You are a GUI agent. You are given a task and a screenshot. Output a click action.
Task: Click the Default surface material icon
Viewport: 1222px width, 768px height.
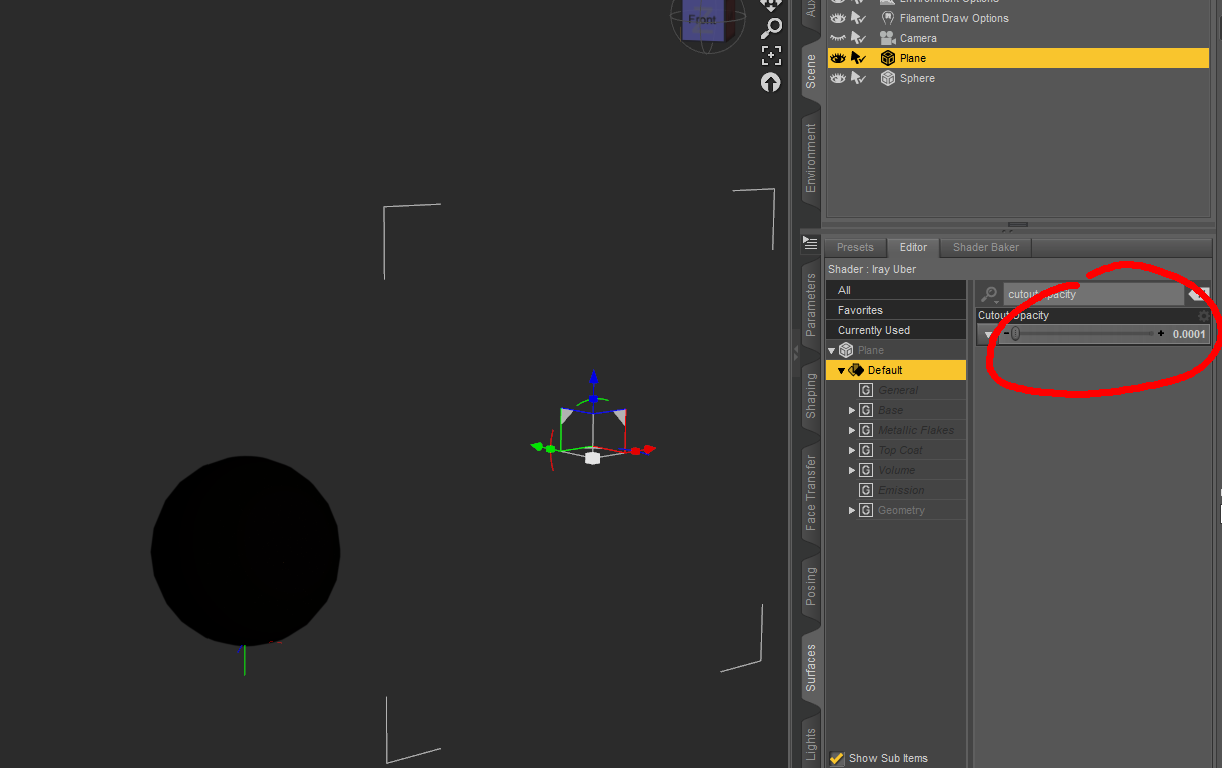tap(856, 370)
